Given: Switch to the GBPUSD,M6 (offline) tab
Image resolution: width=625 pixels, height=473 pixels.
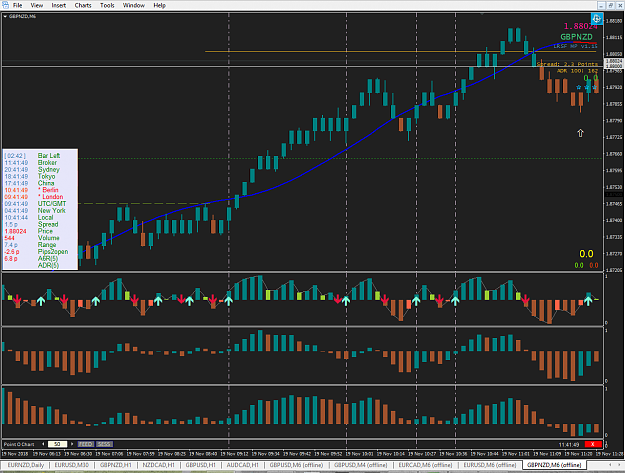Looking at the screenshot, I should point(296,465).
